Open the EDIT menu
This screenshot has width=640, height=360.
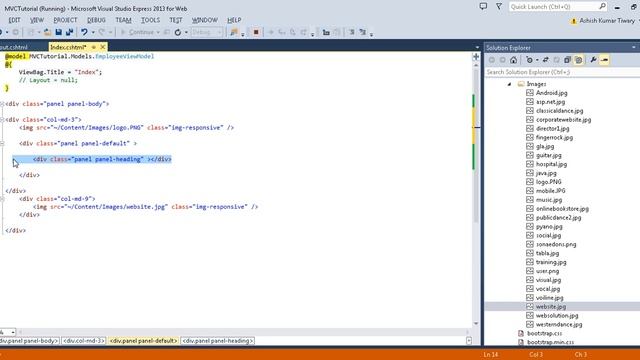pos(14,20)
